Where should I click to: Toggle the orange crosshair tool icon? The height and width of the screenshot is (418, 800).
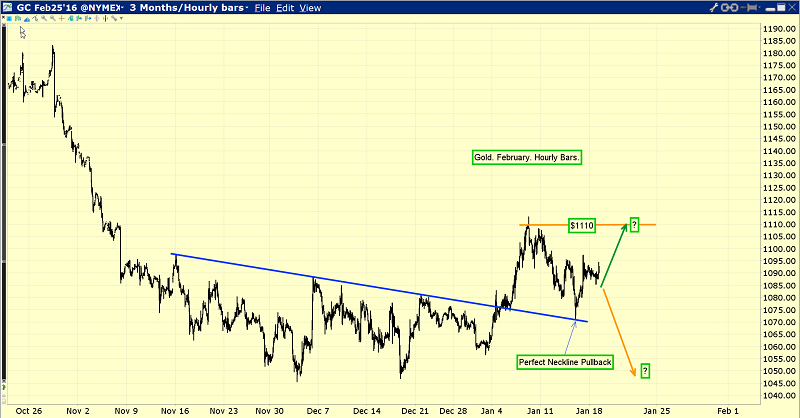click(x=62, y=18)
